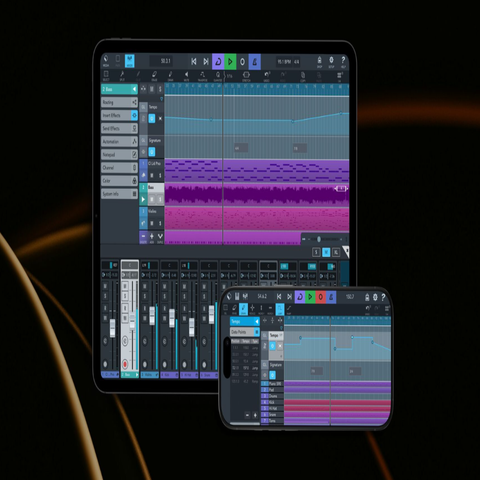
Task: Select the Split tool in tablet toolbar
Action: coord(122,76)
